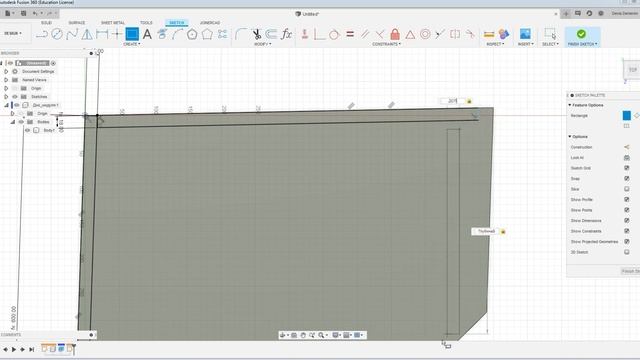Viewport: 640px width, 360px height.
Task: Click the Measure tool in Inspect
Action: pos(489,34)
